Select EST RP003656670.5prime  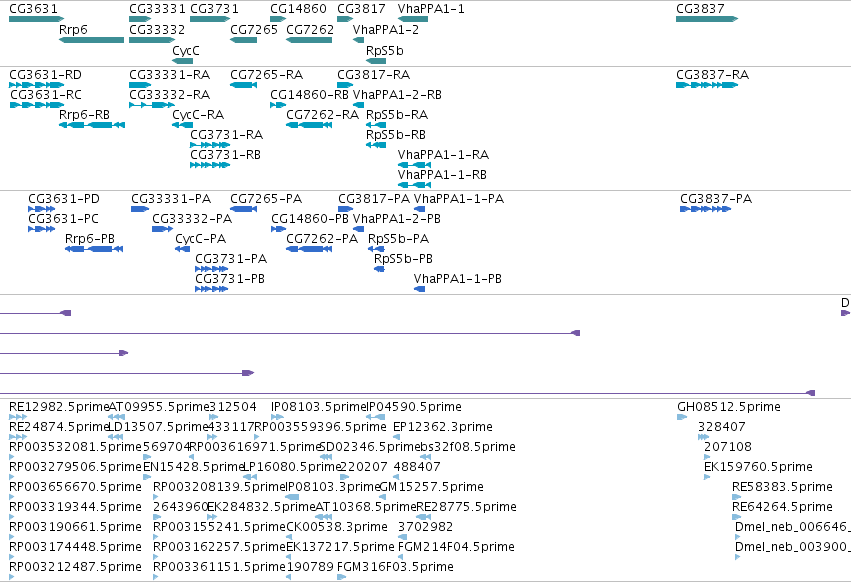pyautogui.click(x=75, y=486)
